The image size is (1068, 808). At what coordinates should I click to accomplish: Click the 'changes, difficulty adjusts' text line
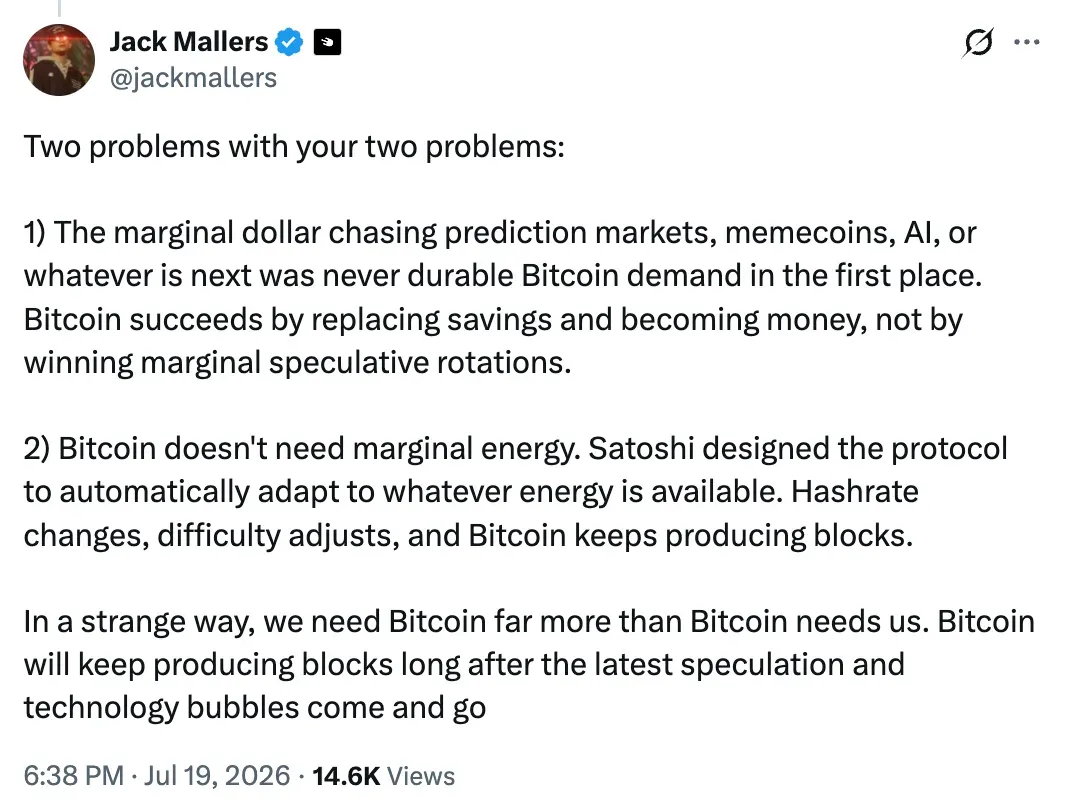[x=468, y=535]
